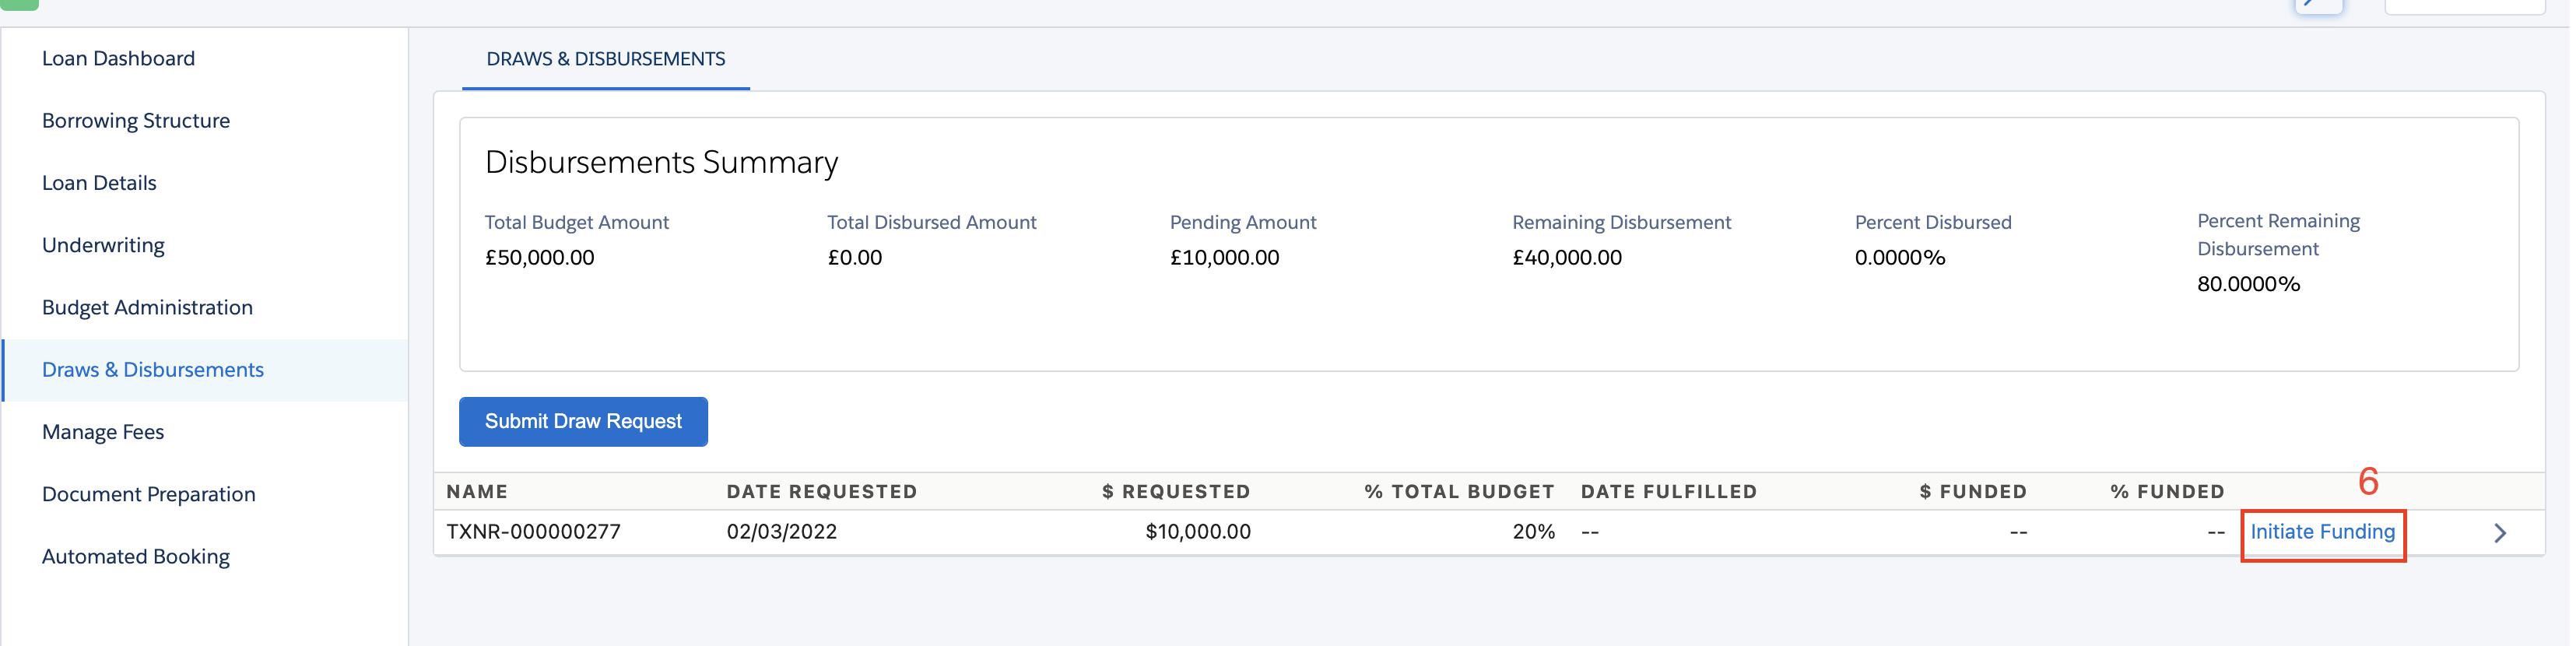Viewport: 2576px width, 646px height.
Task: Click the $ REQUESTED column header
Action: pos(1176,491)
